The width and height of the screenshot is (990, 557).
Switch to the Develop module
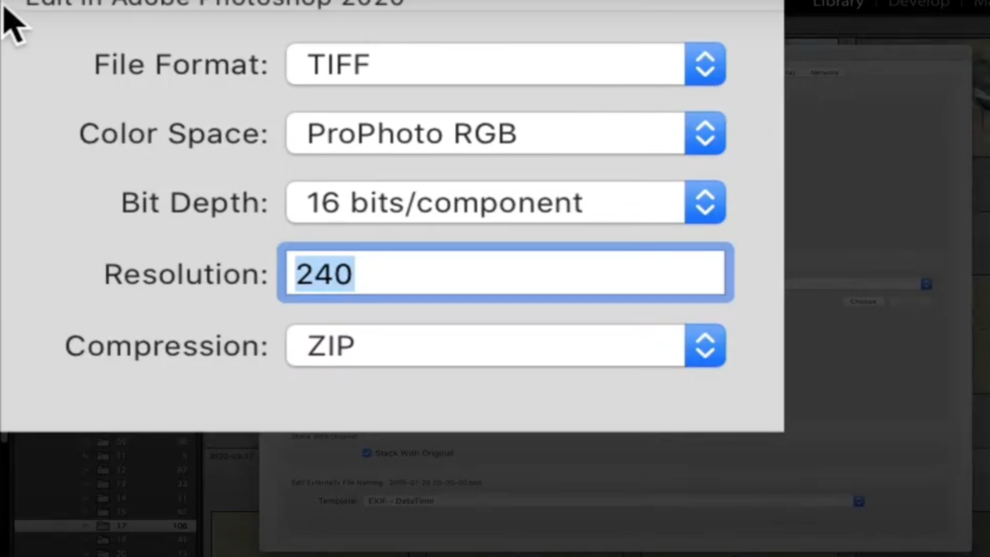coord(918,5)
